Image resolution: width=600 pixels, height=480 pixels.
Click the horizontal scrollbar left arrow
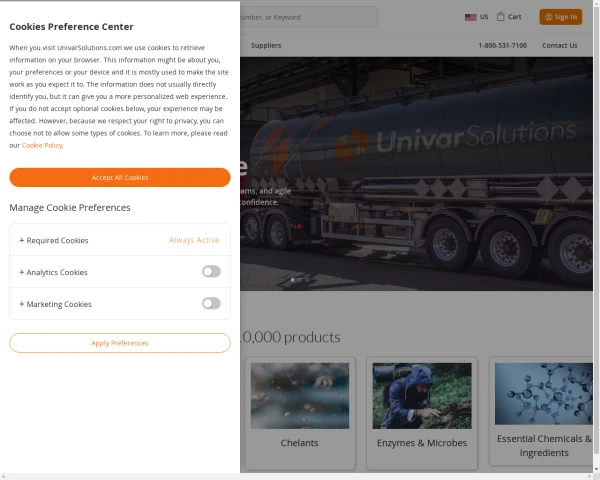(x=3, y=476)
